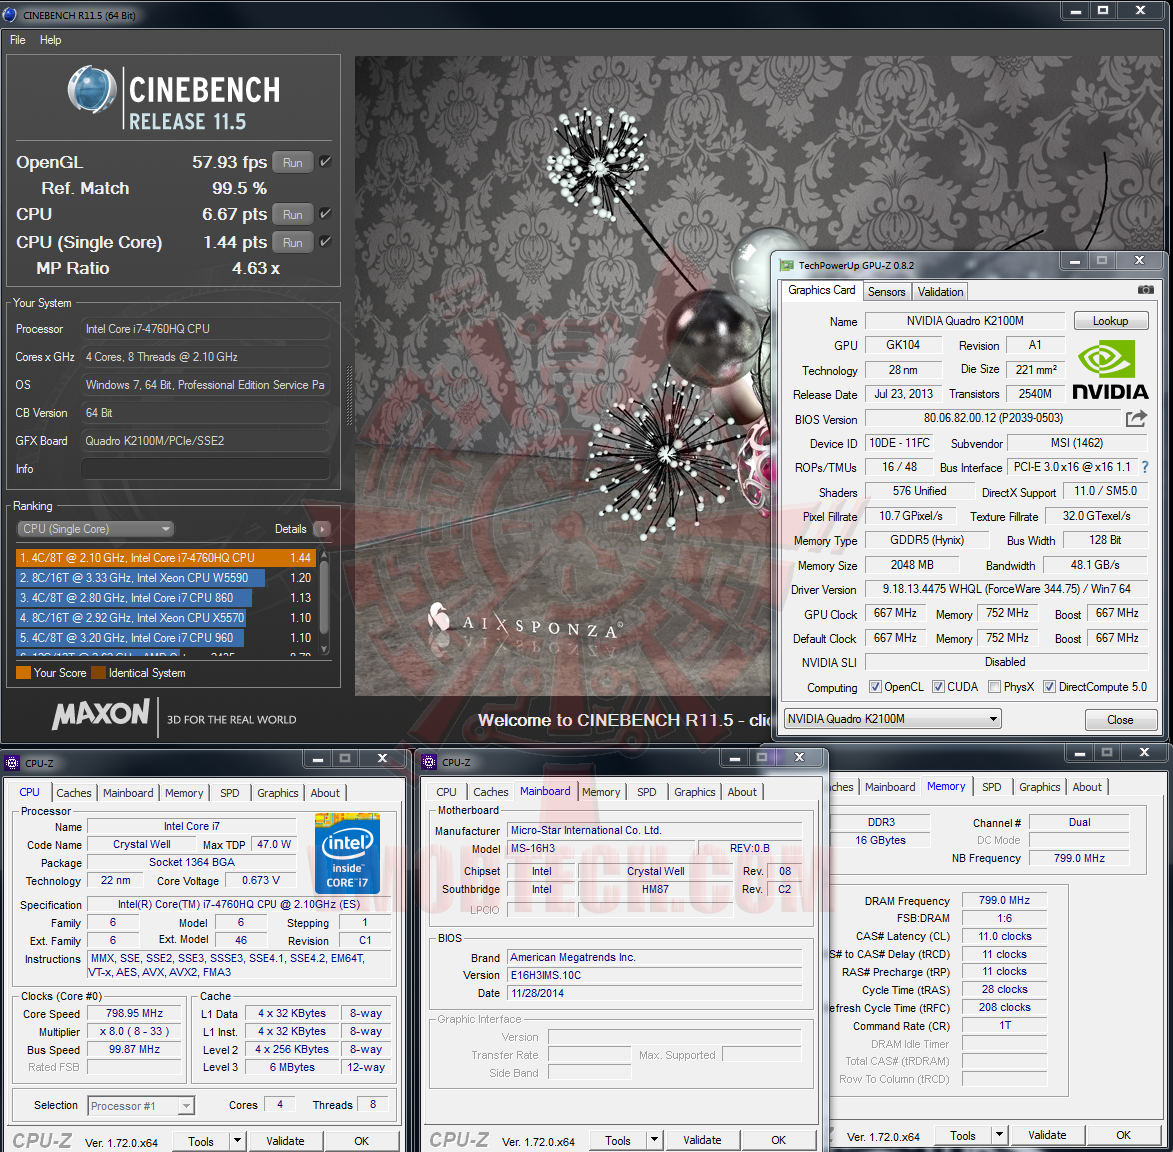This screenshot has height=1152, width=1173.
Task: Switch to the Sensors tab in GPU-Z
Action: click(886, 292)
